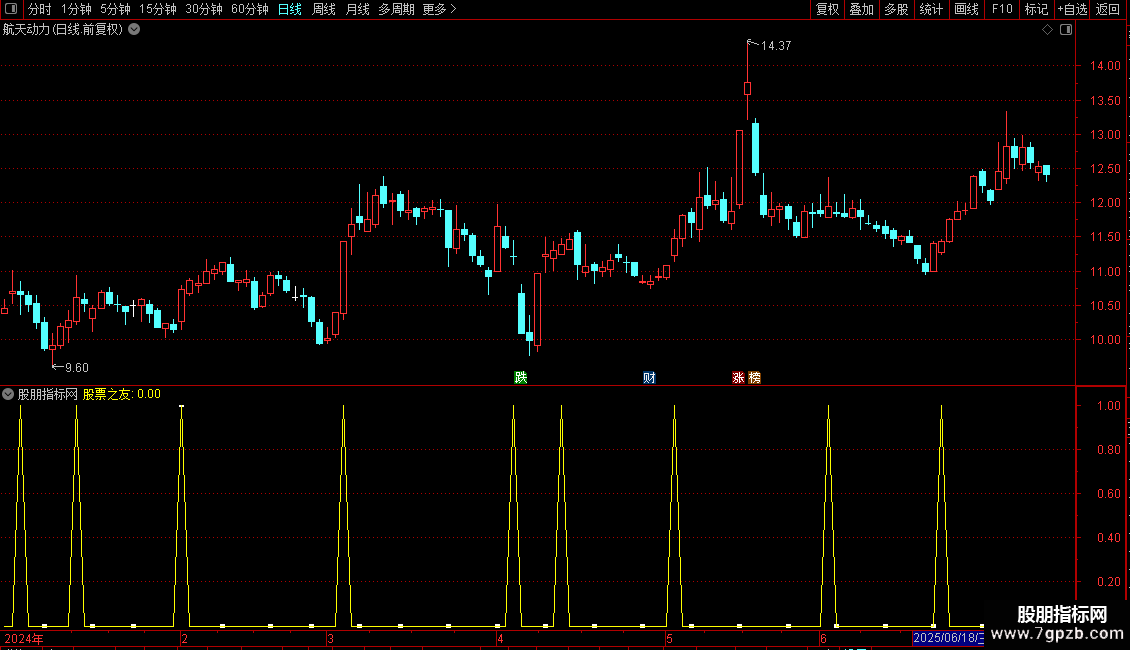Click month 5 marker on time axis
This screenshot has height=650, width=1130.
[669, 639]
